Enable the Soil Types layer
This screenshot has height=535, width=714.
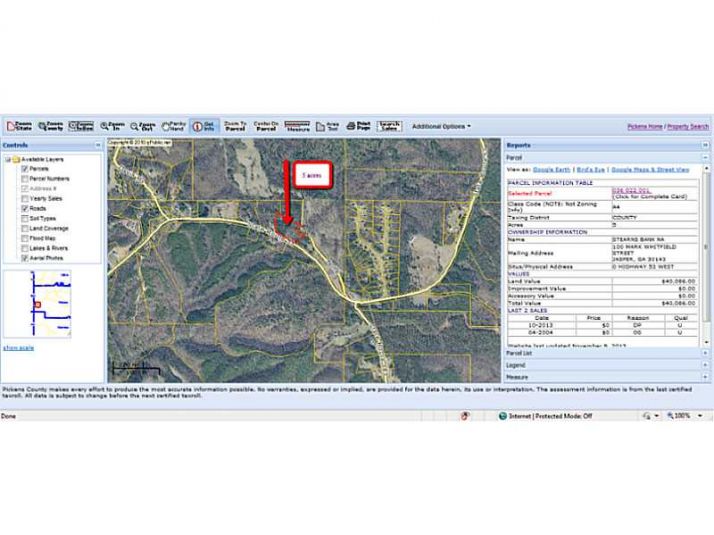click(x=25, y=219)
